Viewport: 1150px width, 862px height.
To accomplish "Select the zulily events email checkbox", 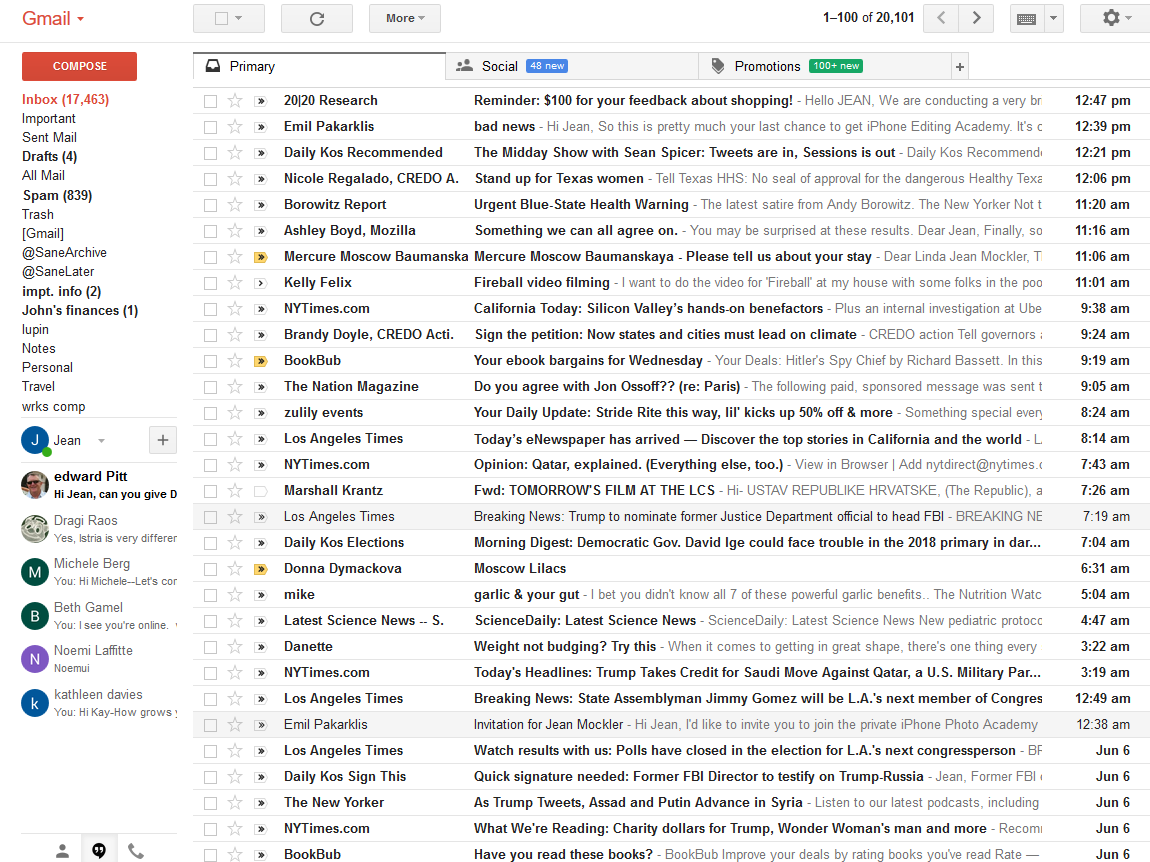I will click(210, 413).
